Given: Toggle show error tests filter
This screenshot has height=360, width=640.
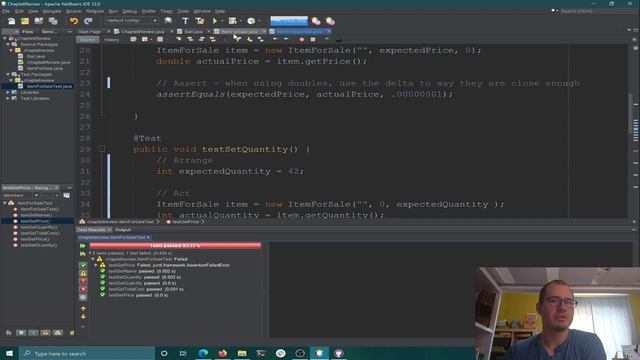Looking at the screenshot, I should click(83, 282).
